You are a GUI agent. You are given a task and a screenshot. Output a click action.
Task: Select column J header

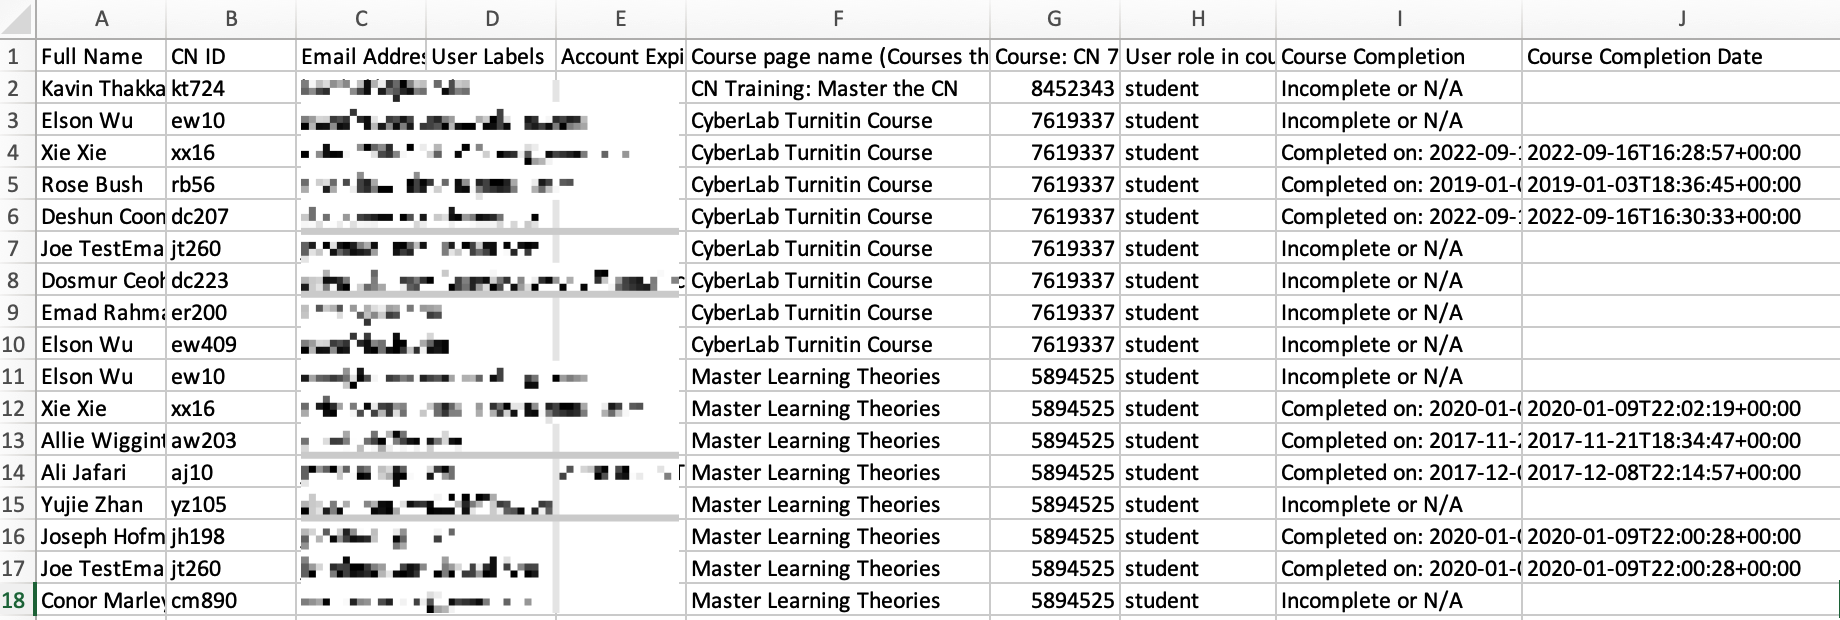[1681, 19]
